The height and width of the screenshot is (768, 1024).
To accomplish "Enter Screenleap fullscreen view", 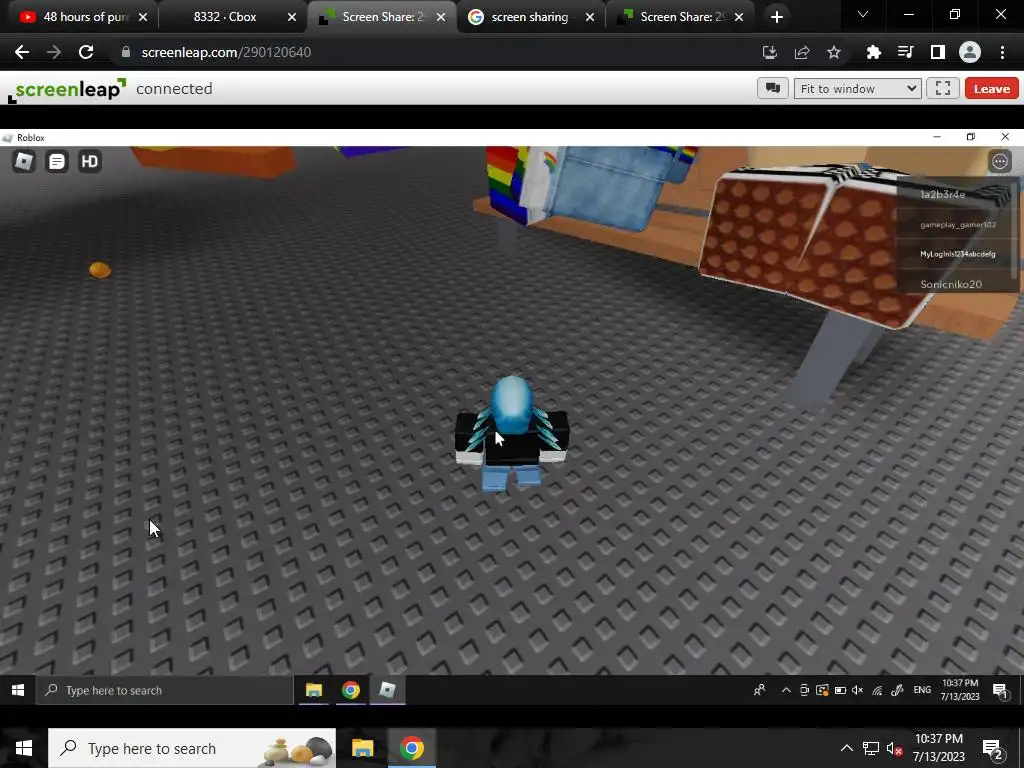I will click(942, 88).
